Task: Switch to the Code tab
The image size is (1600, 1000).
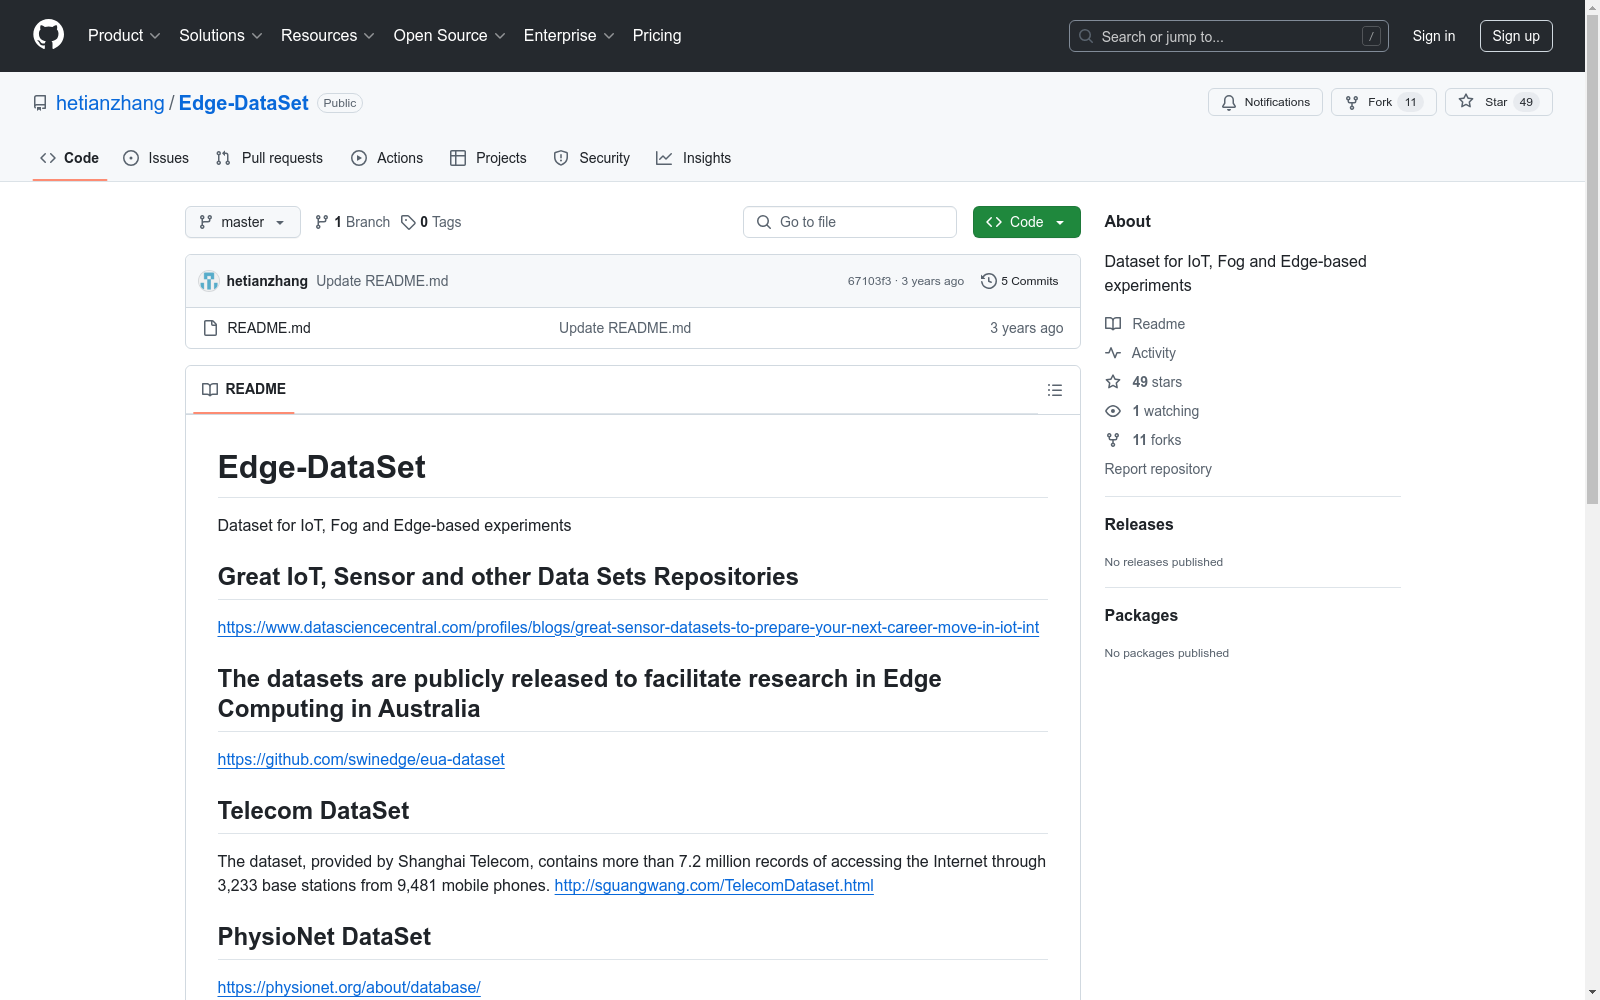Action: coord(70,158)
